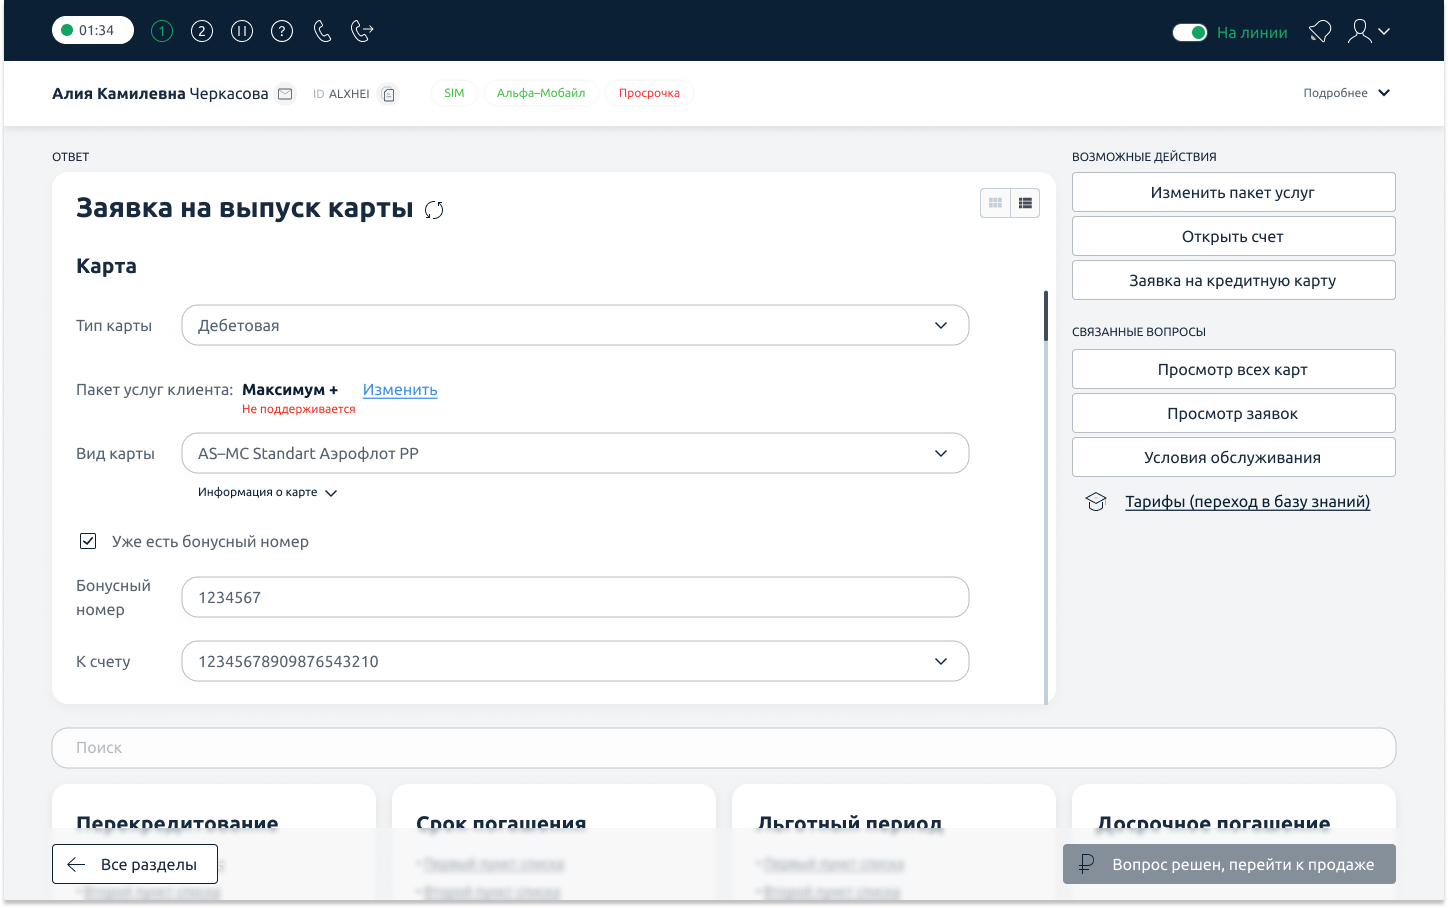The width and height of the screenshot is (1448, 908).
Task: Select line 2 circle icon
Action: 202,31
